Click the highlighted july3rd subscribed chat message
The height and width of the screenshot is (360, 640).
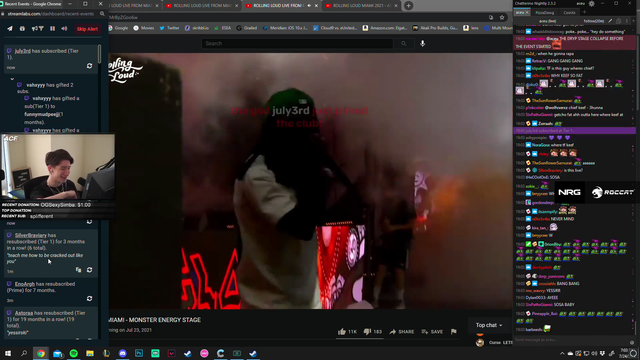[x=574, y=131]
